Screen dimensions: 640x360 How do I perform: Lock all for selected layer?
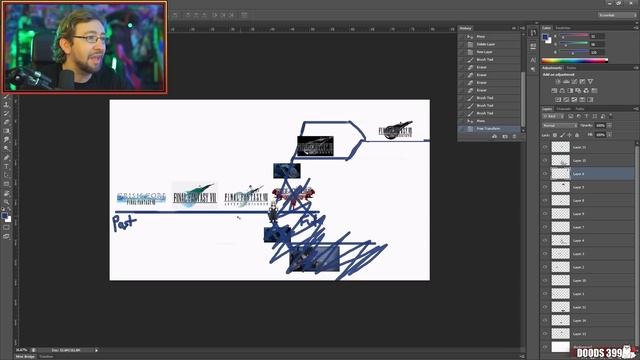click(577, 135)
